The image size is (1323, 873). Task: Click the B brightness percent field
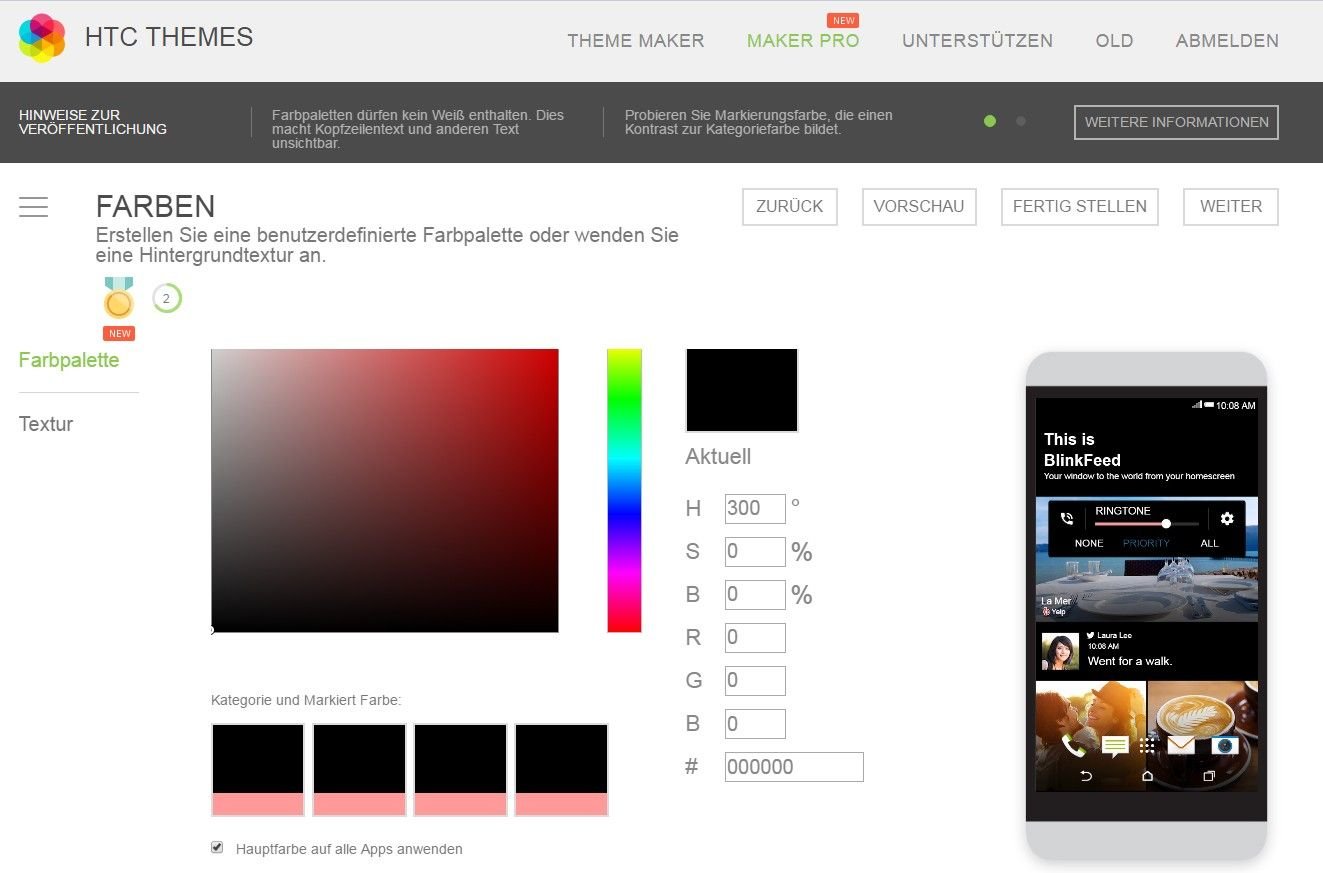point(755,595)
